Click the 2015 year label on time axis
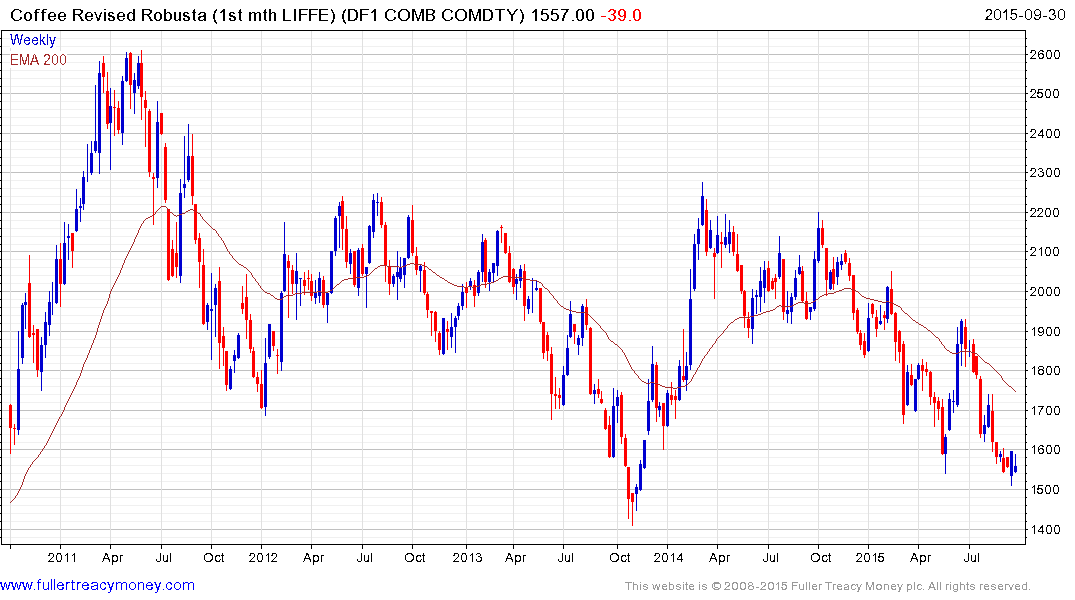Screen dimensions: 1075x600 point(869,557)
